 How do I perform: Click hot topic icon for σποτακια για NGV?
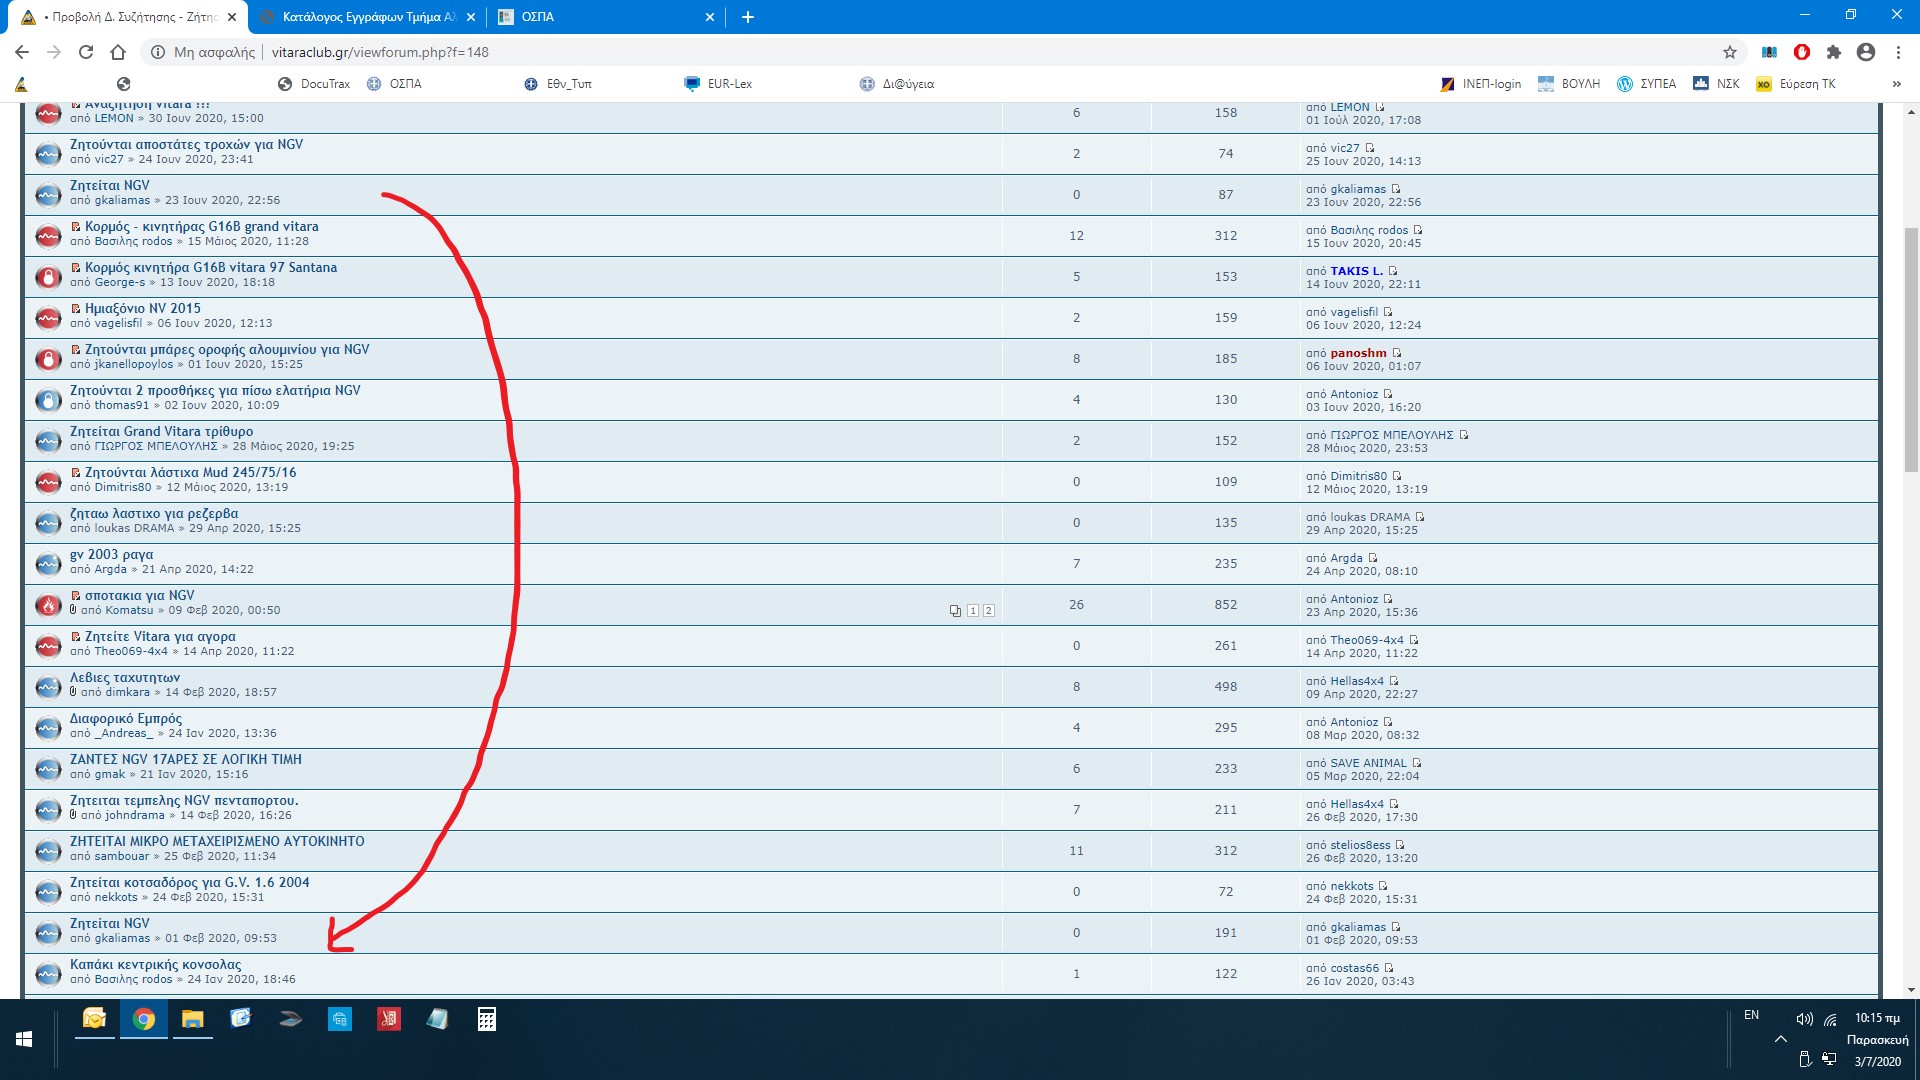pos(48,604)
